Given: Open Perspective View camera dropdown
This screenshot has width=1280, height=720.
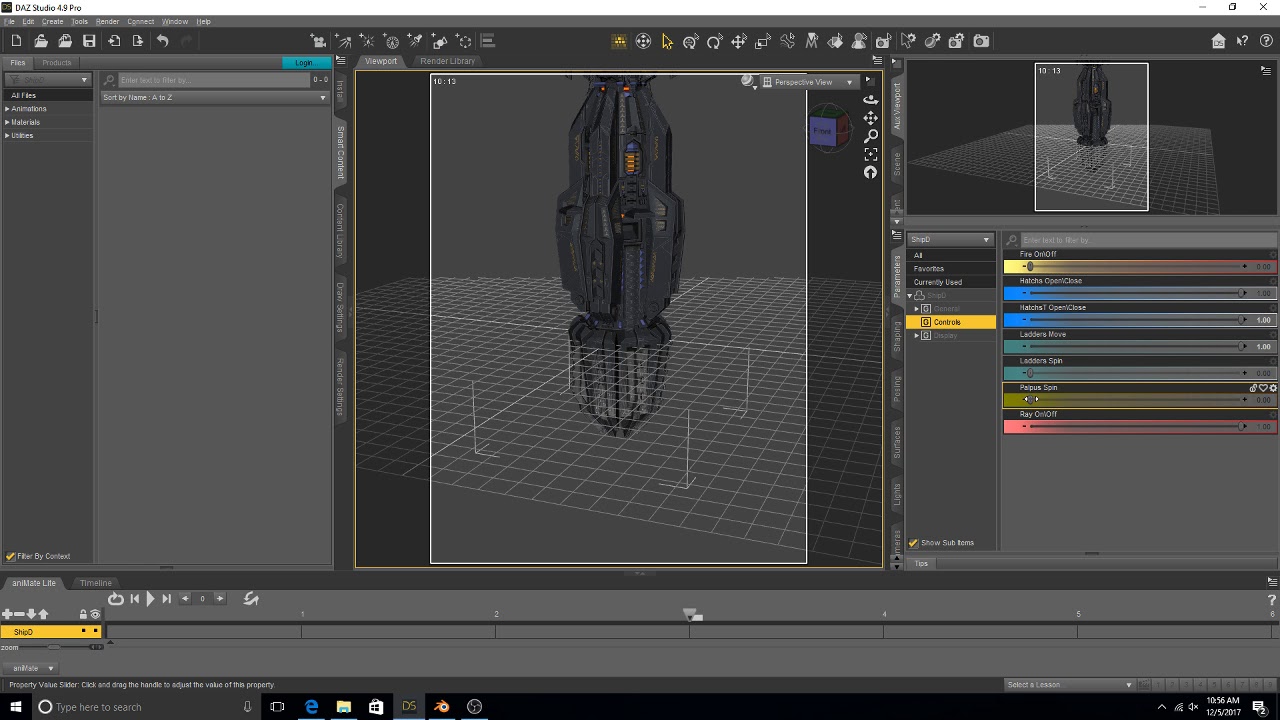Looking at the screenshot, I should tap(810, 82).
